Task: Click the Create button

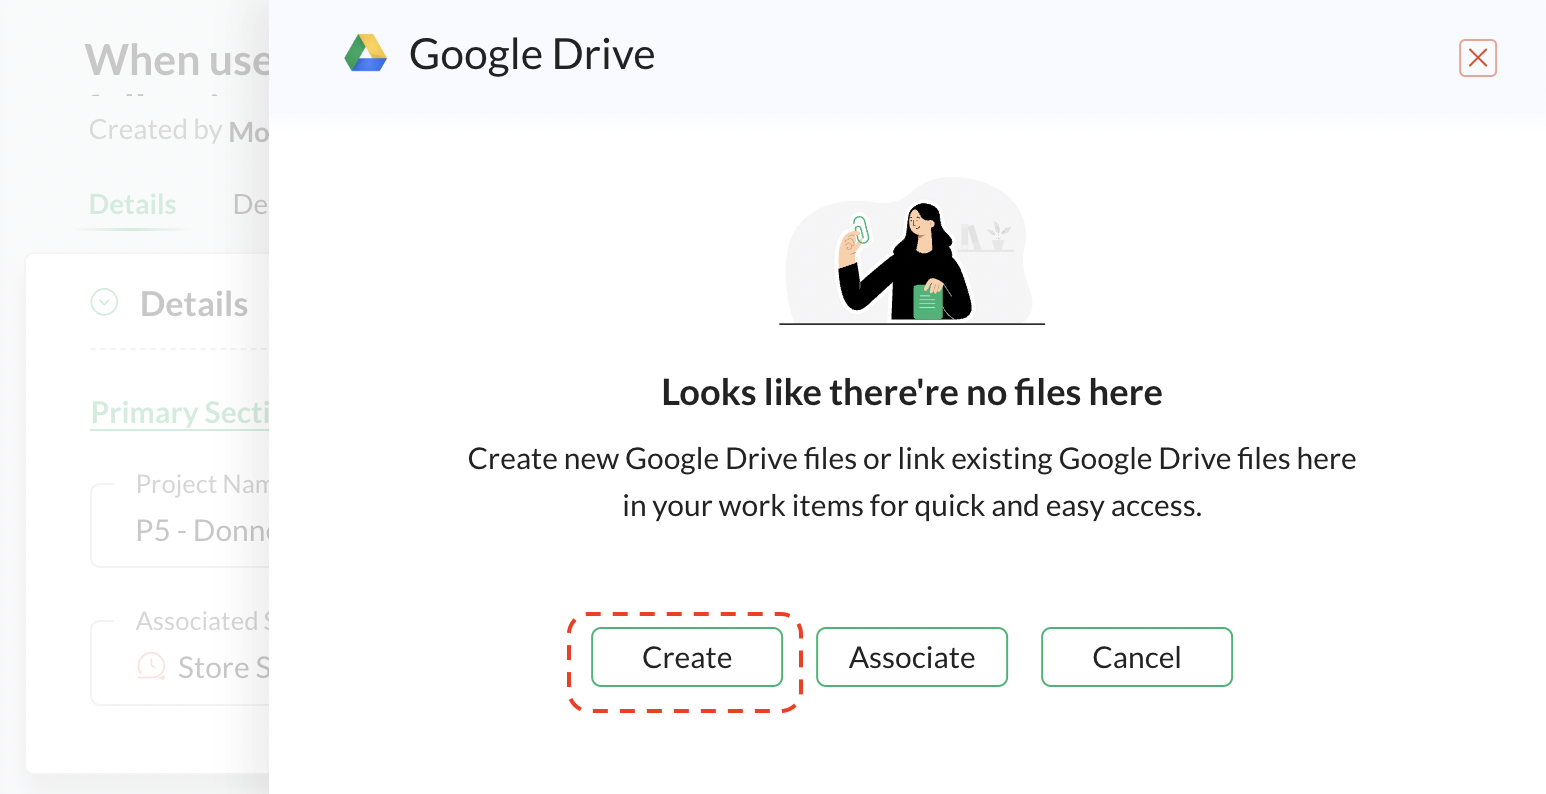Action: coord(687,657)
